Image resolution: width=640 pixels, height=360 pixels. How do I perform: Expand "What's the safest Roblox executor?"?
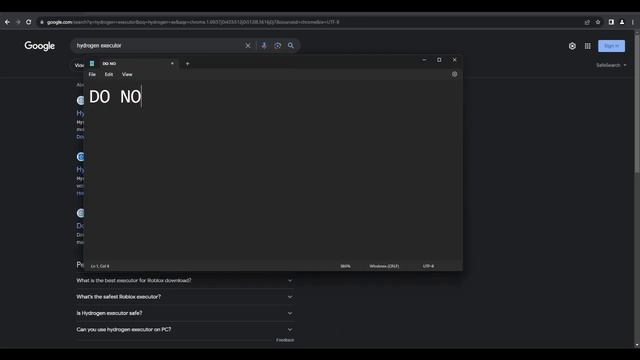(185, 297)
